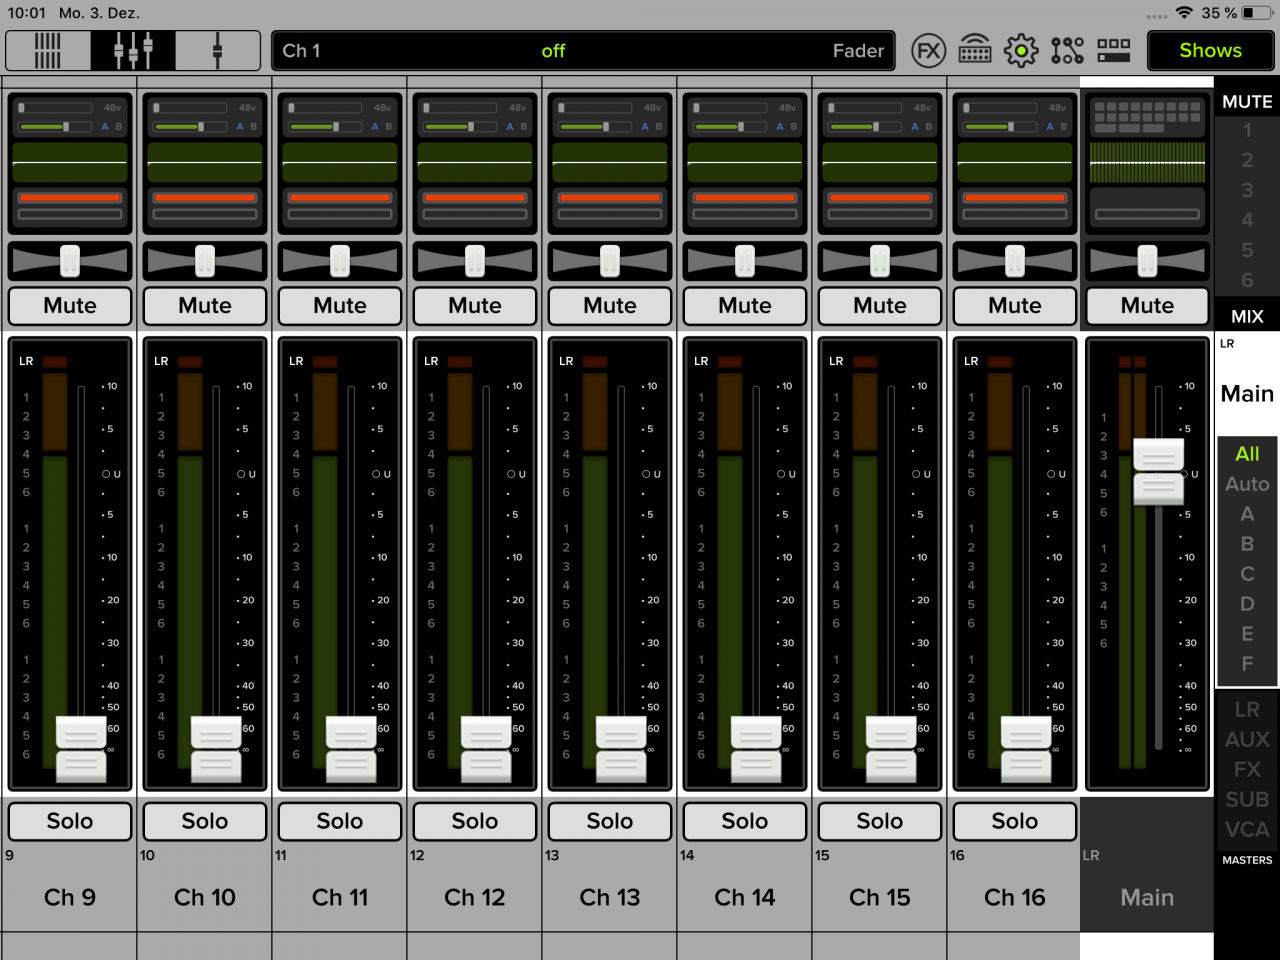Image resolution: width=1280 pixels, height=960 pixels.
Task: Open the quick access panel icon
Action: click(1113, 51)
